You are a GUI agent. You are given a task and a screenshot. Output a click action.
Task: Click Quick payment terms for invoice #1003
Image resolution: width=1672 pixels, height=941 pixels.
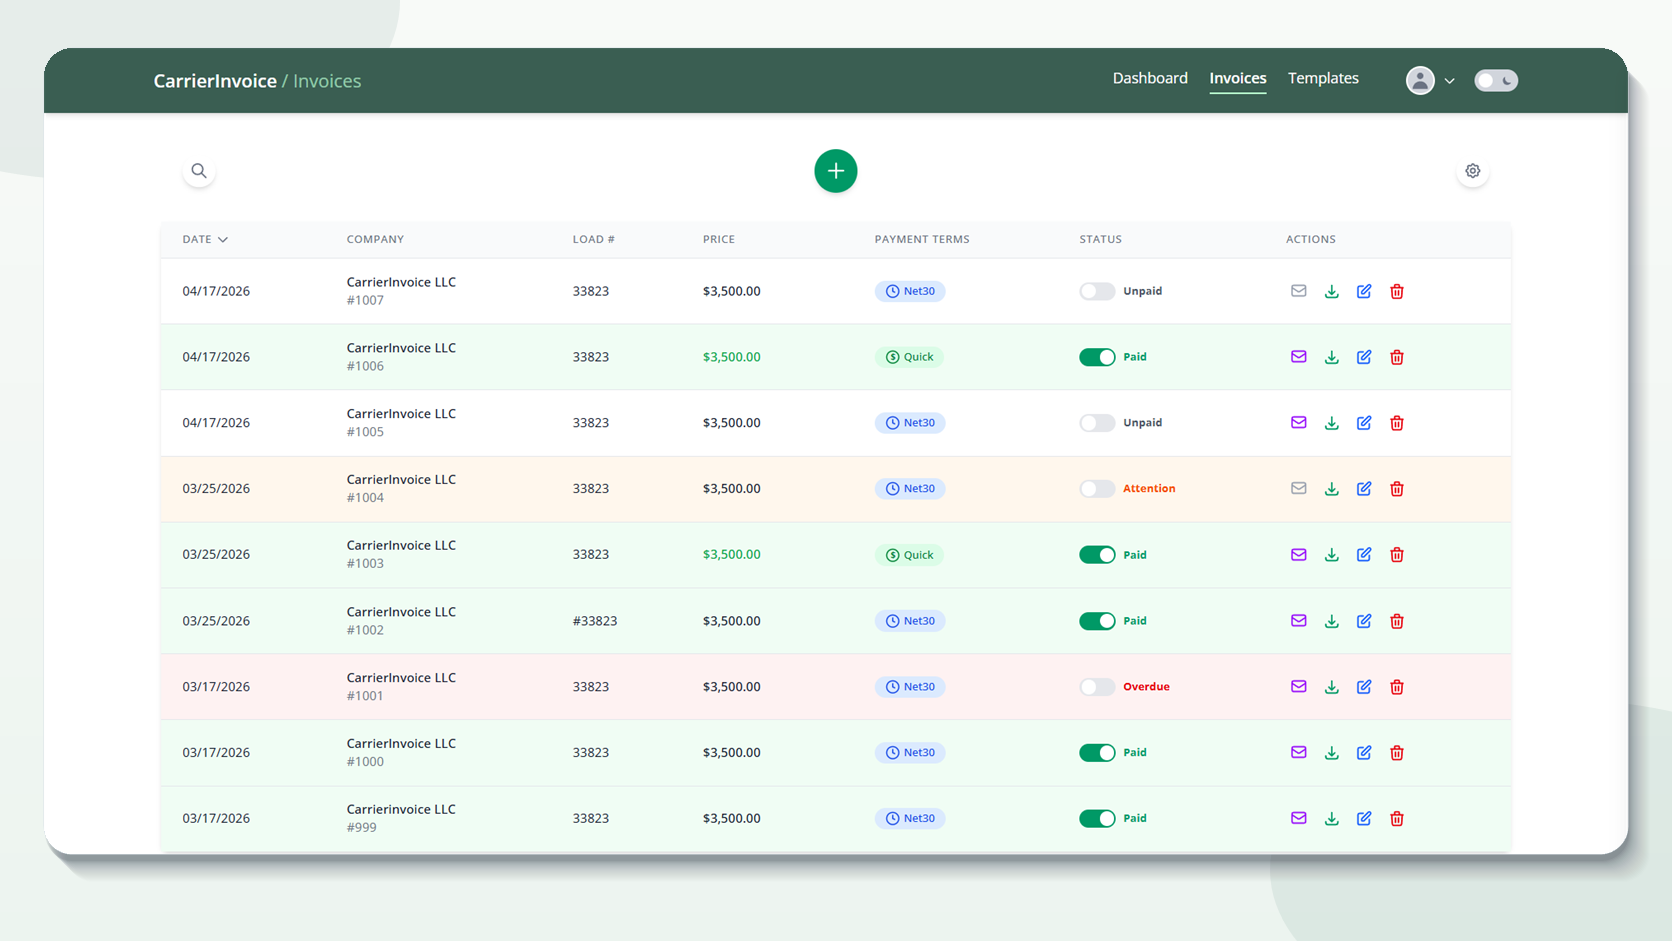click(909, 555)
